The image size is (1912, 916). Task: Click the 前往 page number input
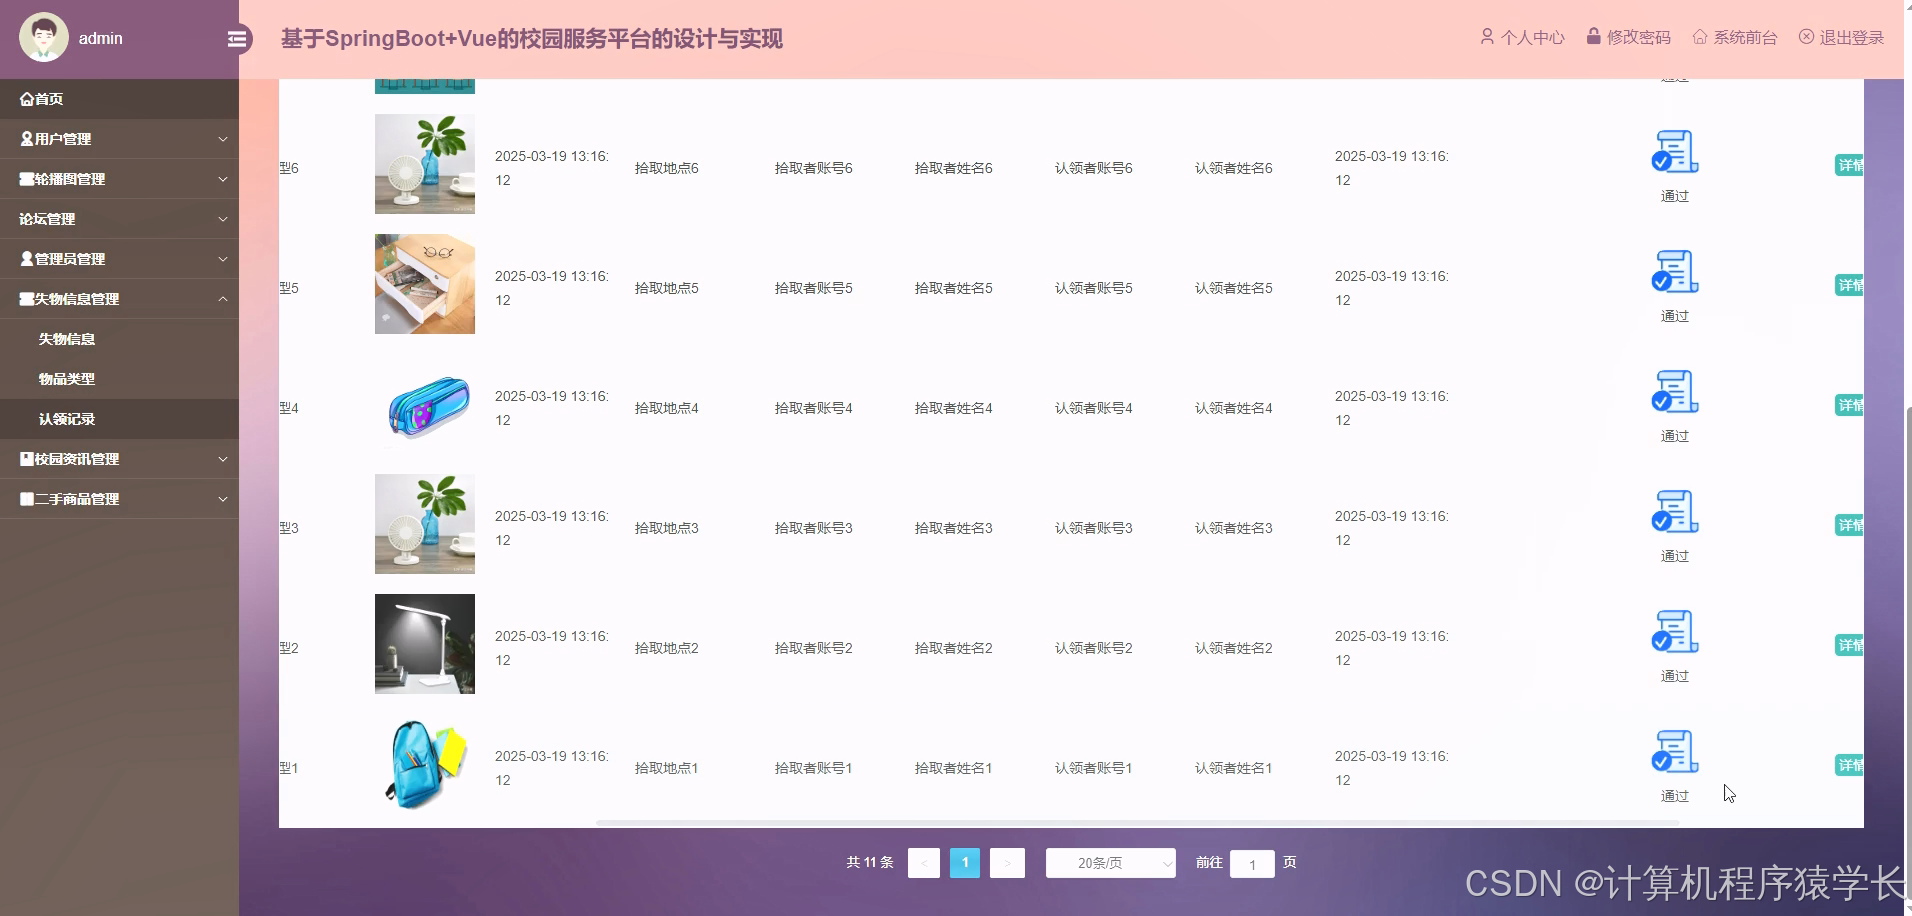[1252, 863]
